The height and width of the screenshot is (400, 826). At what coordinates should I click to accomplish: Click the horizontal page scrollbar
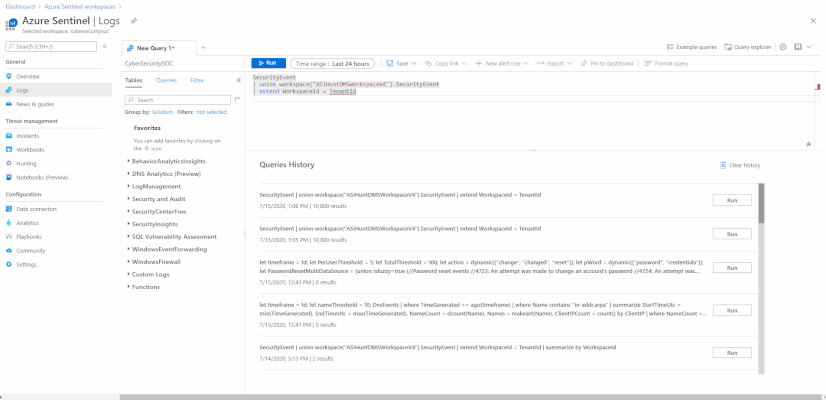pyautogui.click(x=469, y=397)
